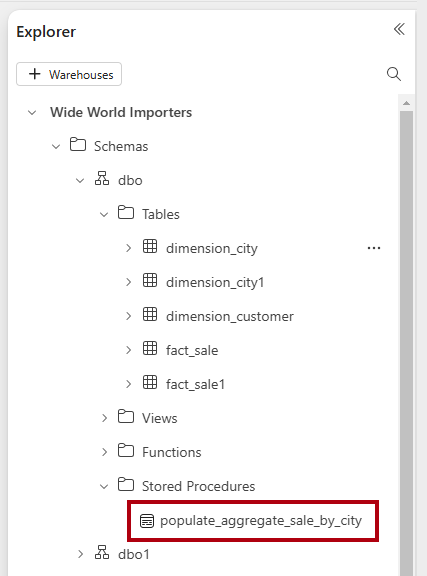Click the Explorer panel title
Screen dimensions: 427x576
coord(46,32)
